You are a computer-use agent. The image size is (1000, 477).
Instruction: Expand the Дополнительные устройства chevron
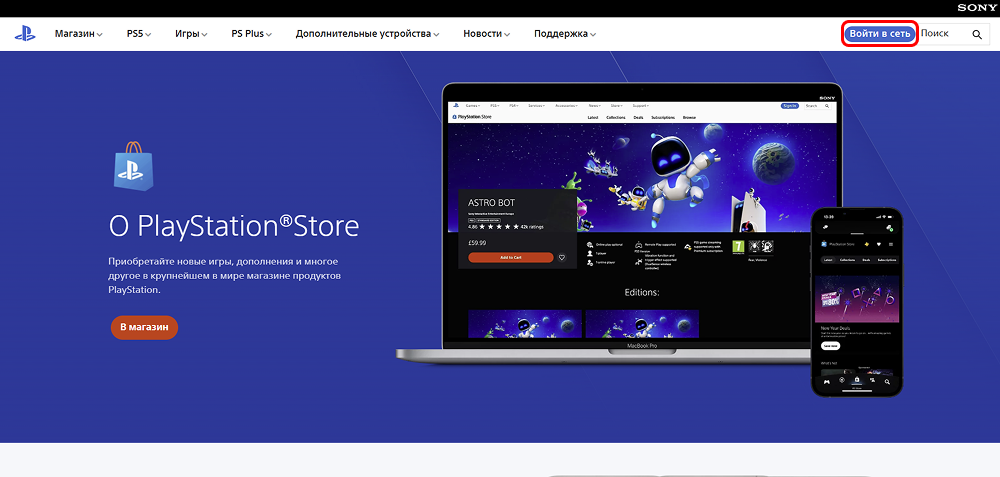click(x=436, y=35)
